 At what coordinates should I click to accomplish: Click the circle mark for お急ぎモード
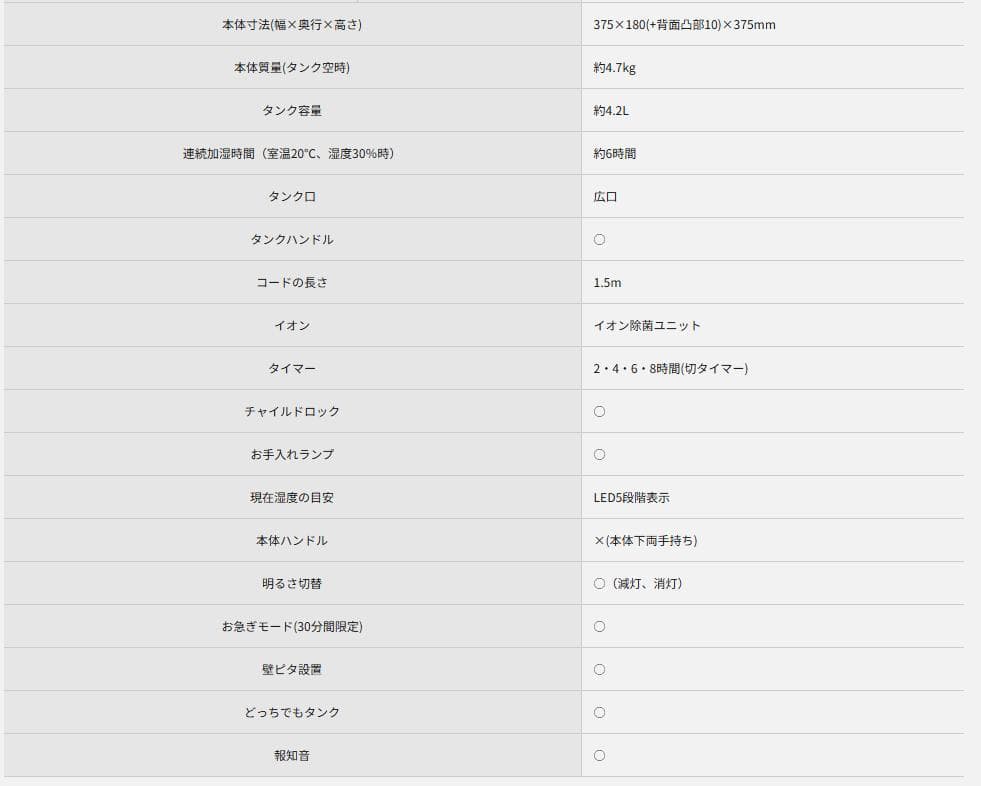click(599, 627)
